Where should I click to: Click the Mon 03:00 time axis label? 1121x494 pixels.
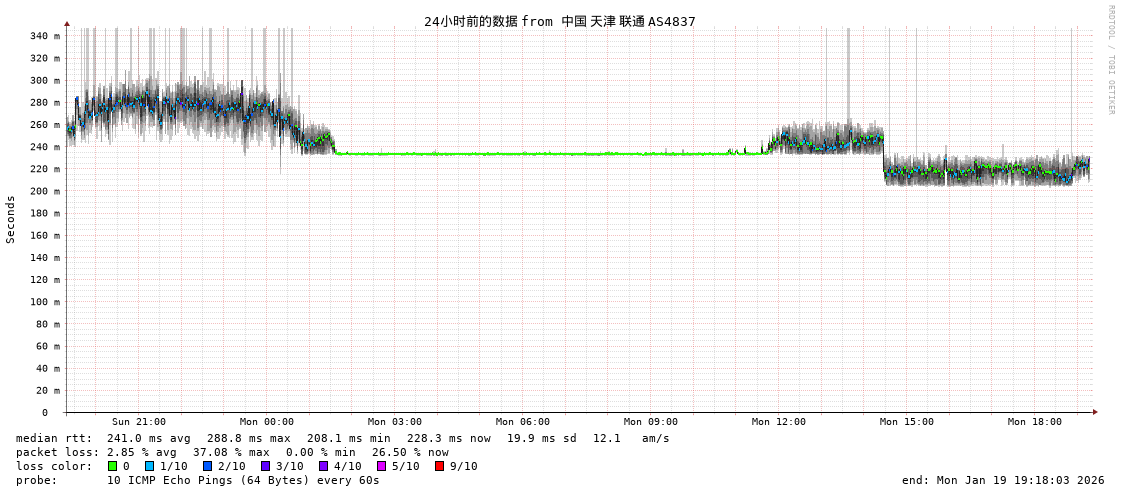(395, 422)
